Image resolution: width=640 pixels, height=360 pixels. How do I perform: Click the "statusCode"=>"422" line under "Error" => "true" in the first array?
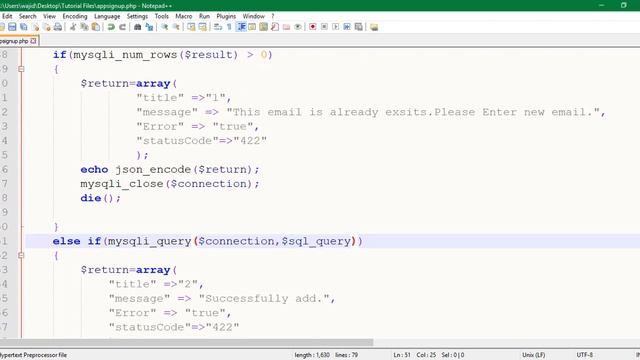201,141
